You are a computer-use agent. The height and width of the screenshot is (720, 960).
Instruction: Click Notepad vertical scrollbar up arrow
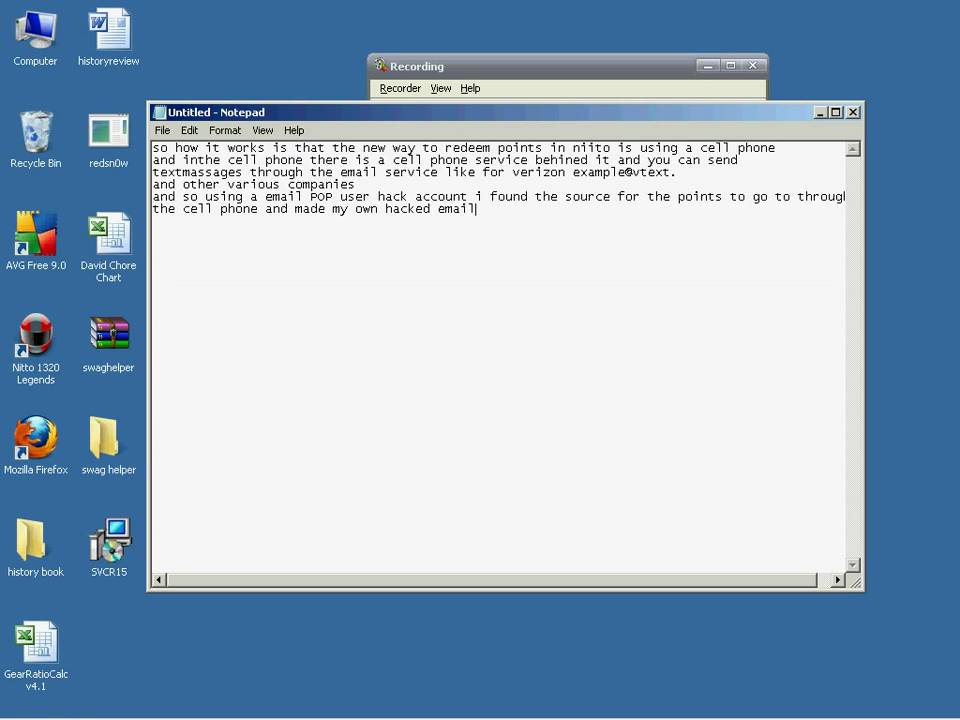click(853, 149)
